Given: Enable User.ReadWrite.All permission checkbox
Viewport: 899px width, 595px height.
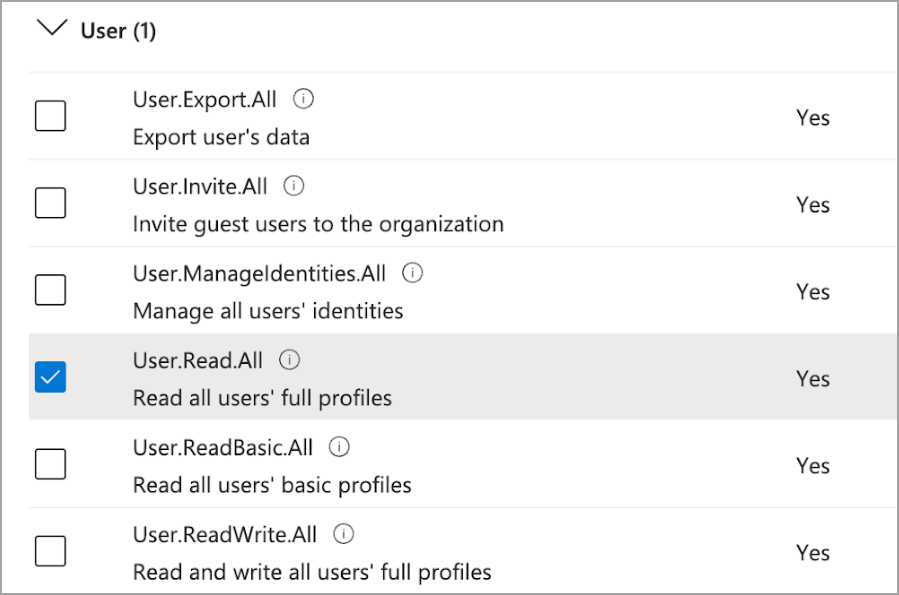Looking at the screenshot, I should [x=50, y=552].
